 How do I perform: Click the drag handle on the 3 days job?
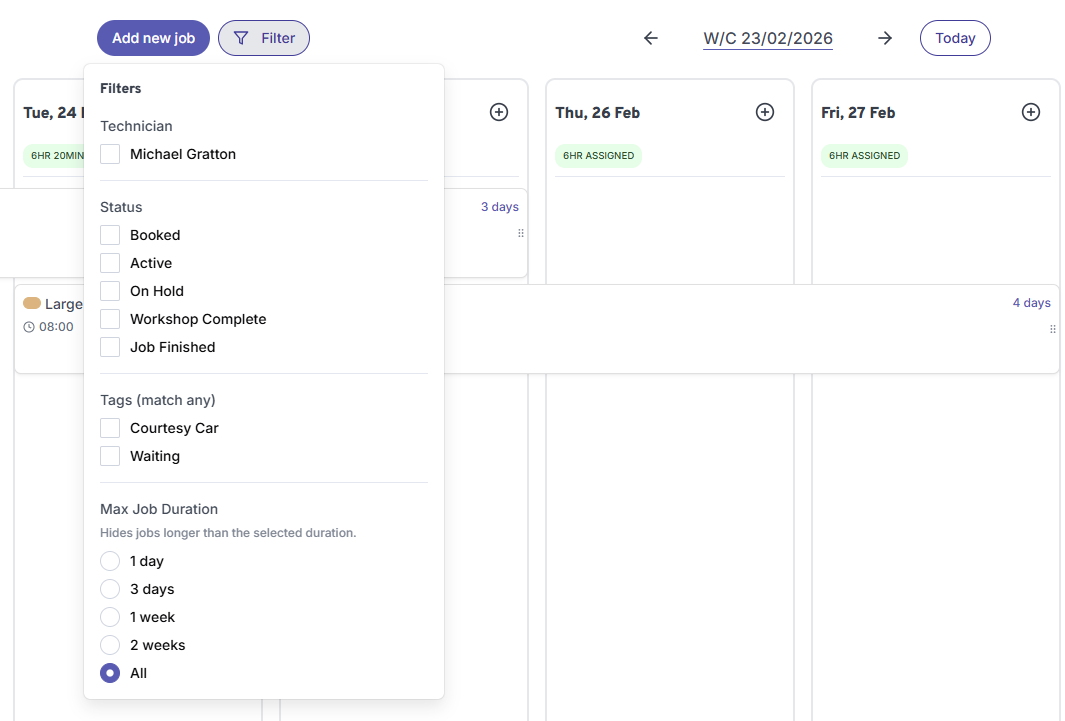coord(520,233)
